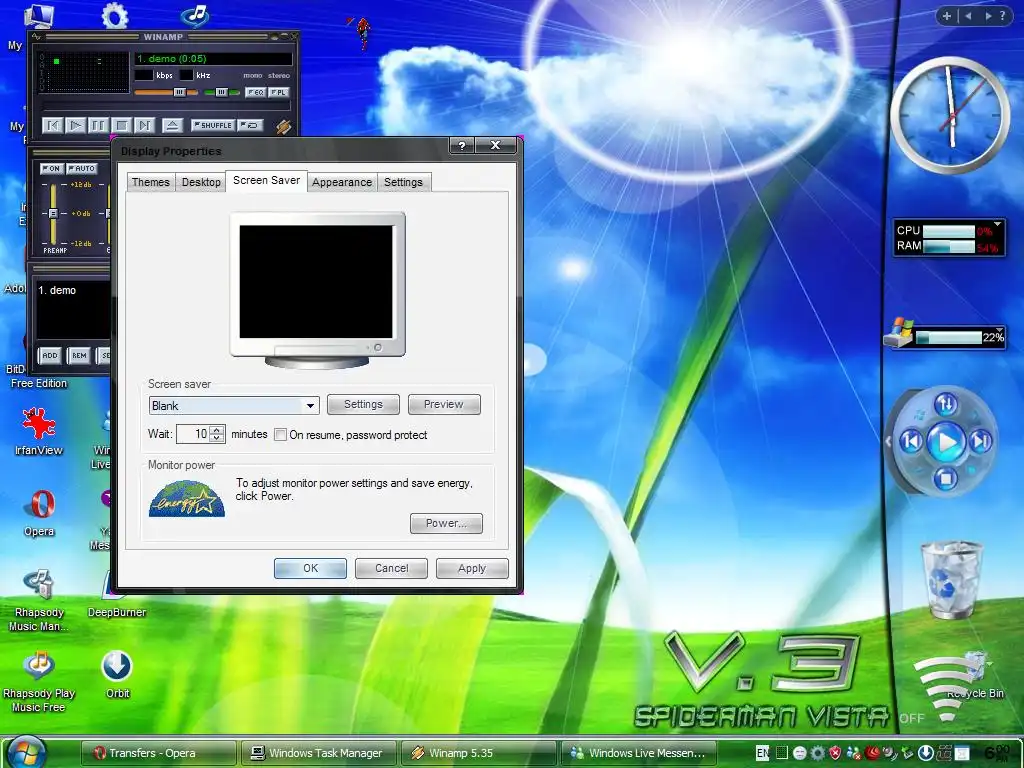Click the screen saver monitor preview

(317, 290)
